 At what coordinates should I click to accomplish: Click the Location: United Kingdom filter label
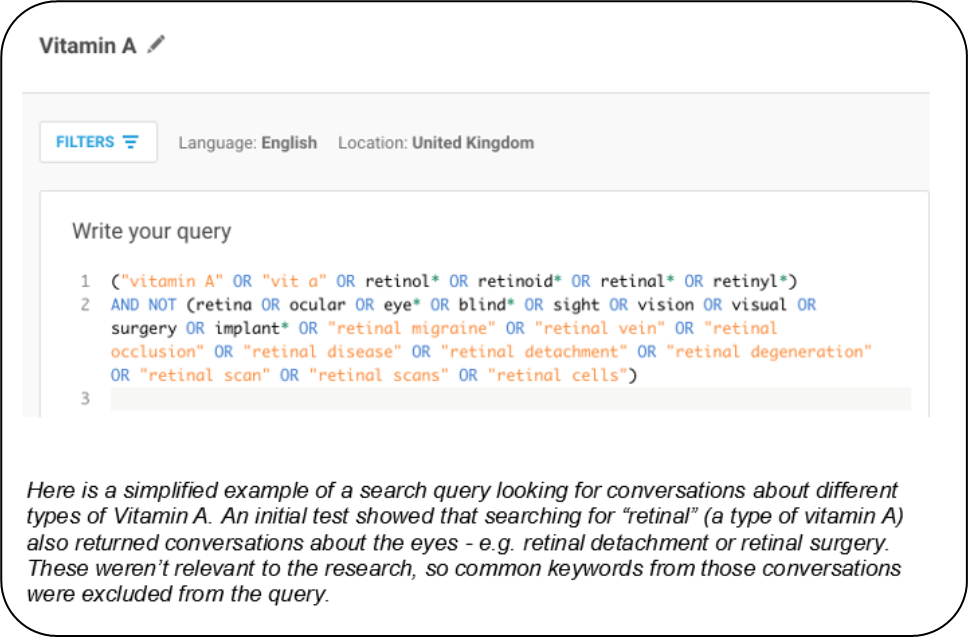tap(436, 143)
